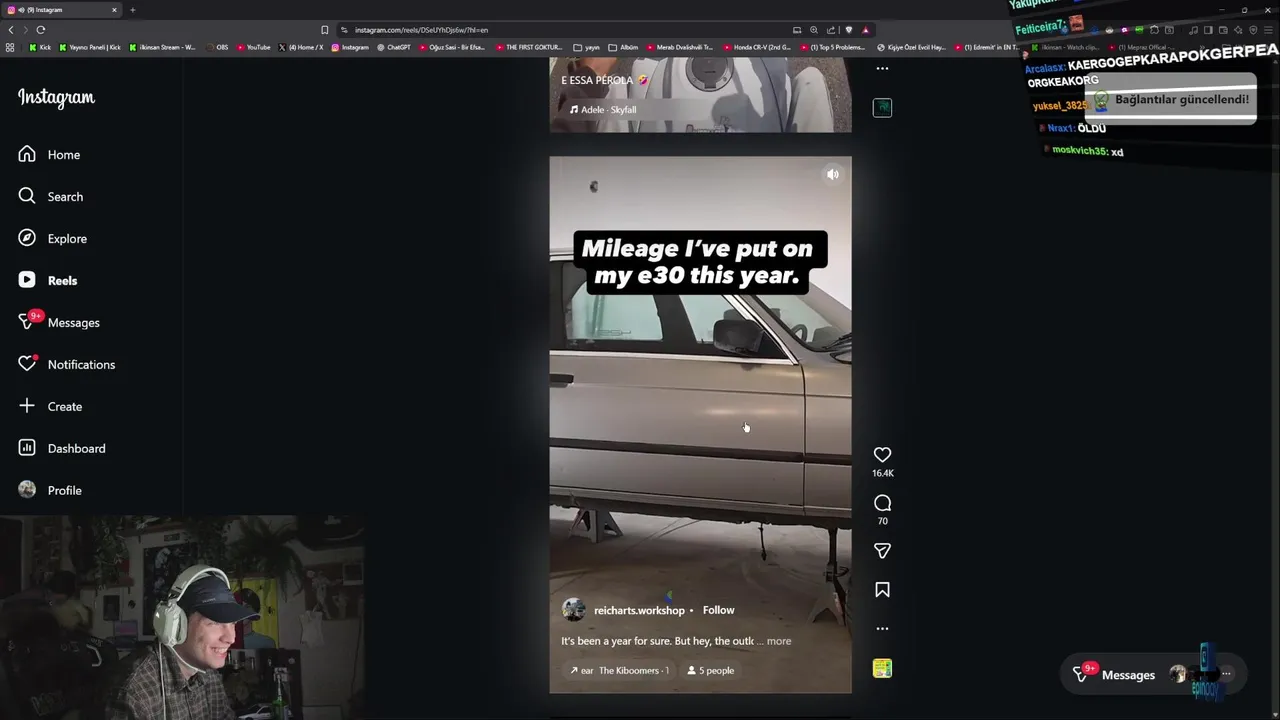
Task: Open Create new post menu
Action: coord(50,407)
